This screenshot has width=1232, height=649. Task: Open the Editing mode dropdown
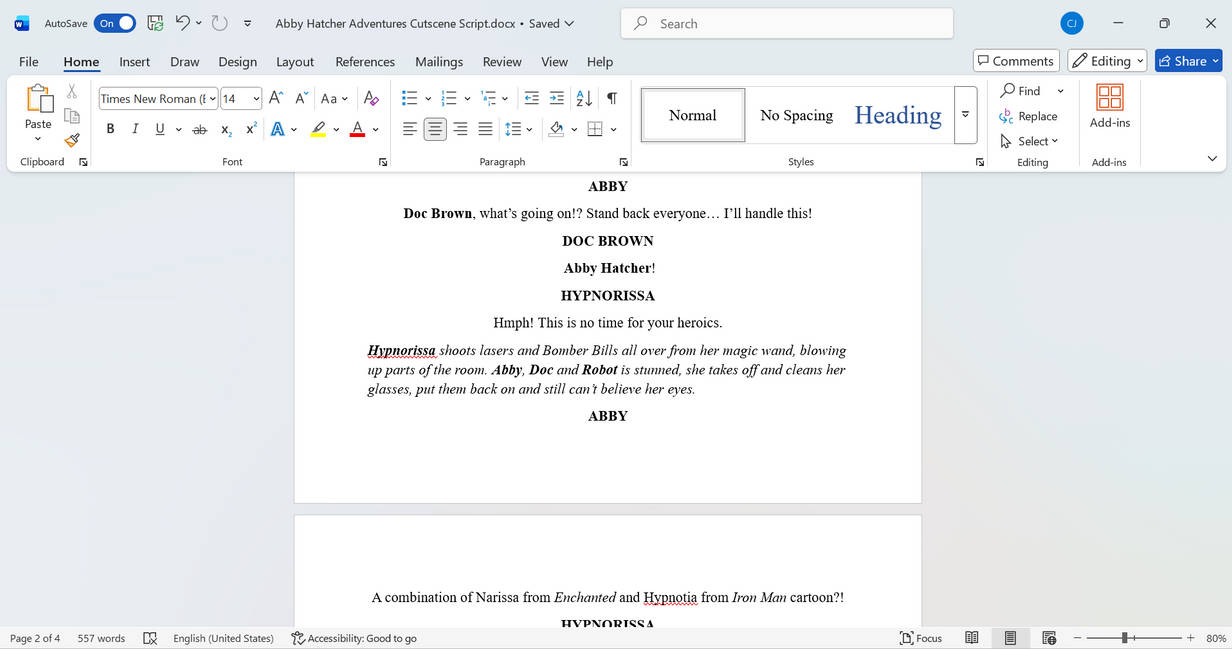(1107, 61)
